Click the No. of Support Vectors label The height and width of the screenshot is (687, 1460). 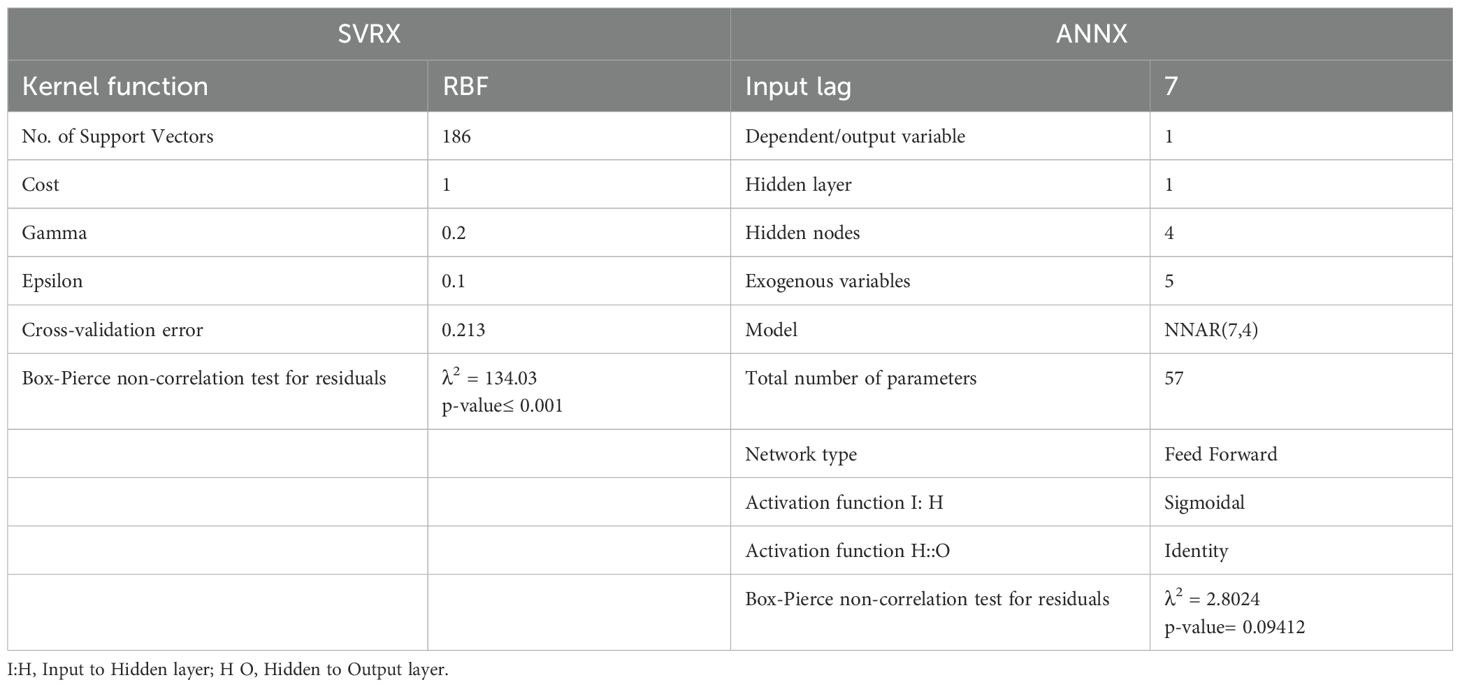point(117,137)
